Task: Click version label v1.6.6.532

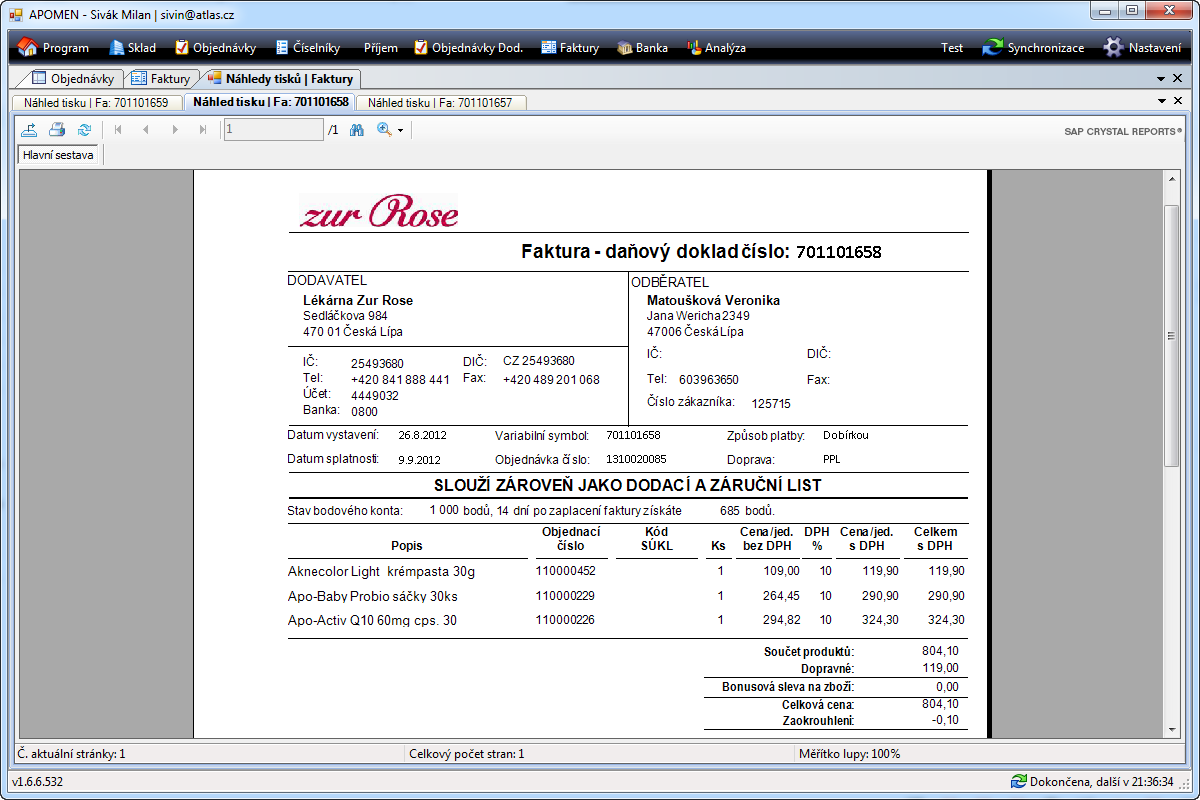Action: pos(37,781)
